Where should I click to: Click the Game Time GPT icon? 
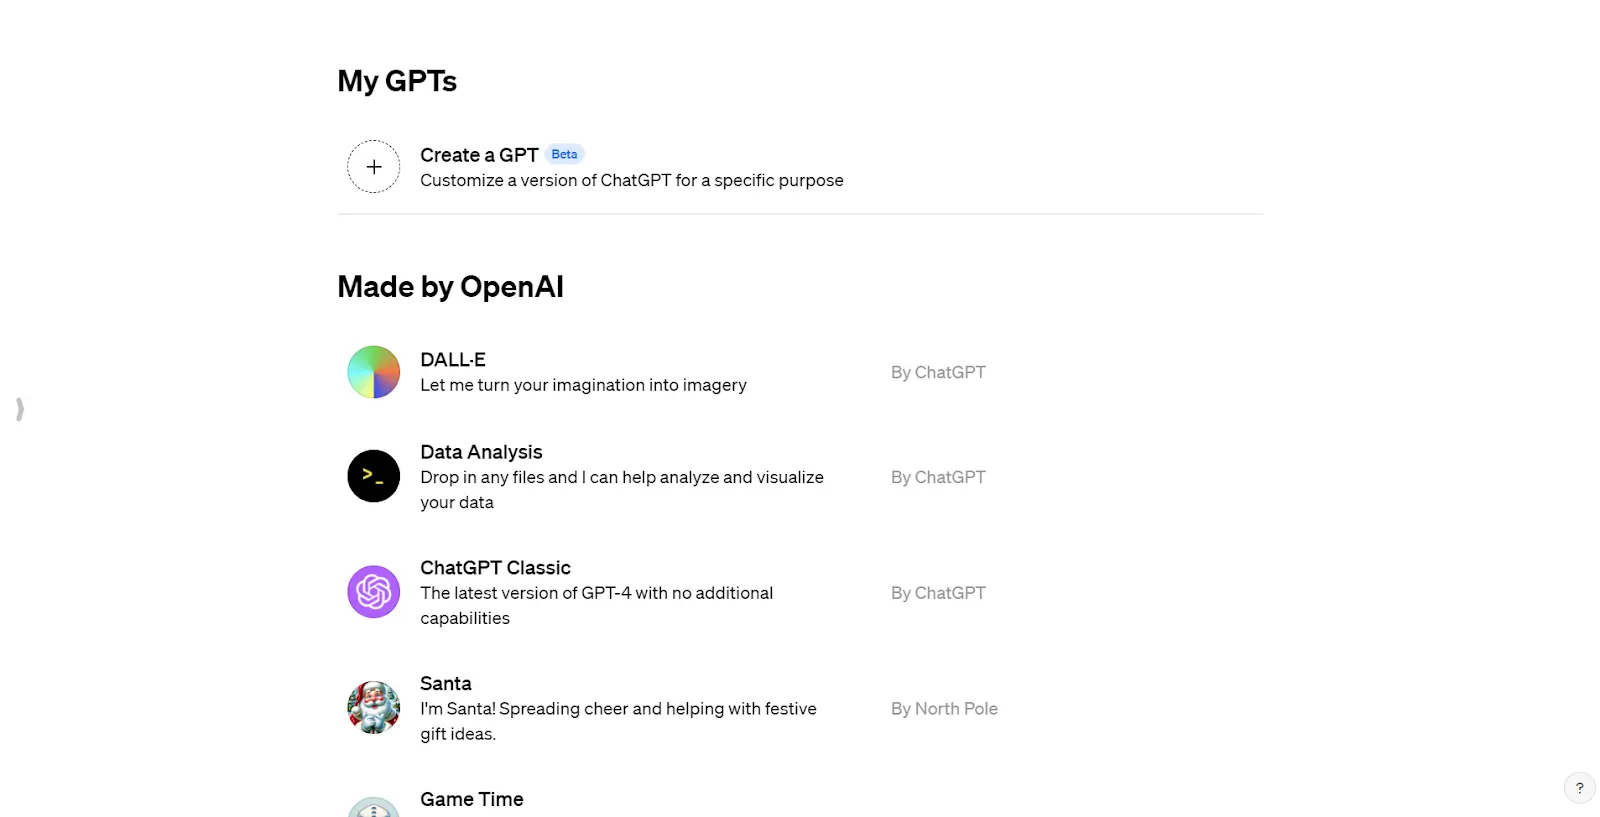tap(372, 808)
